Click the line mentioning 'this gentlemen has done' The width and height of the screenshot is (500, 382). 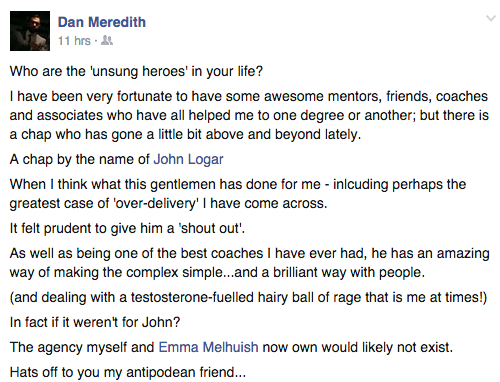coord(238,184)
